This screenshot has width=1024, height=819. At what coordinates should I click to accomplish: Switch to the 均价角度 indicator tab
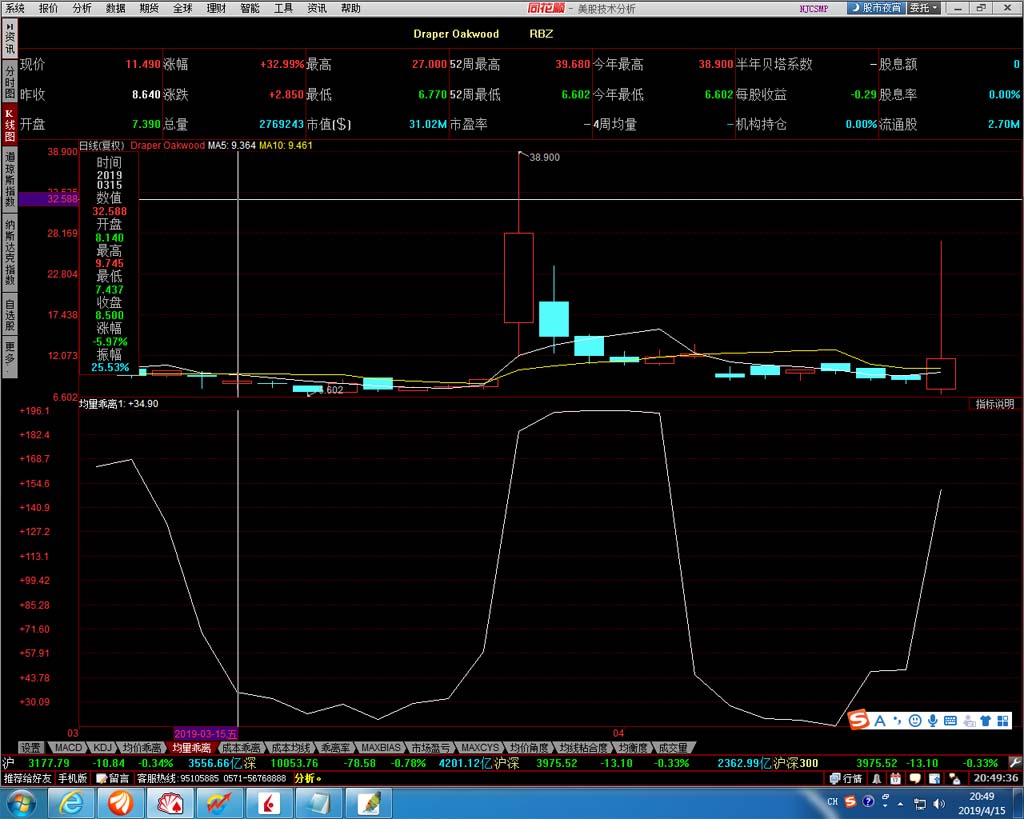[529, 747]
